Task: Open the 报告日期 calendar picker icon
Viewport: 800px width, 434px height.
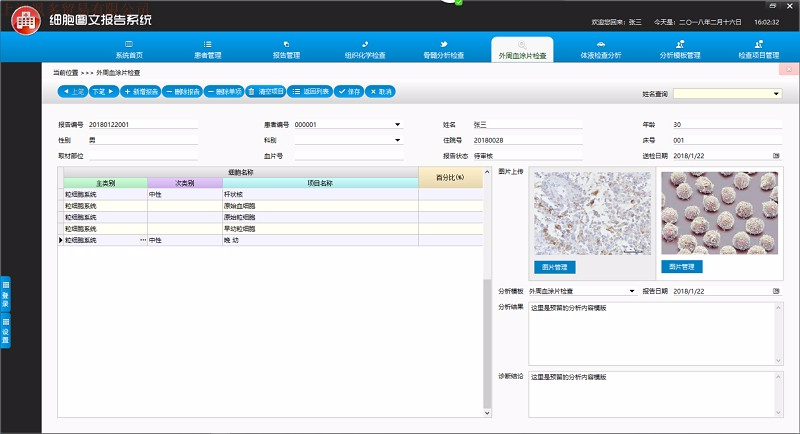Action: point(776,291)
